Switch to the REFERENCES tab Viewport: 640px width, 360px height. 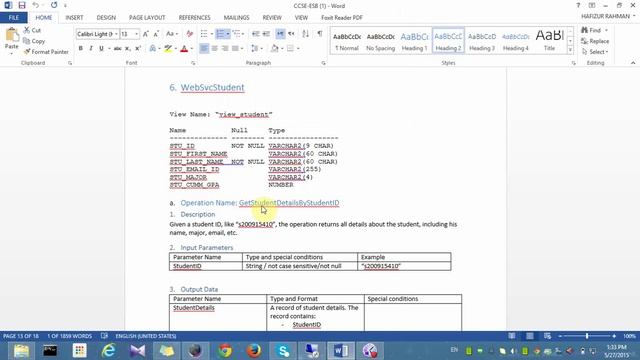pos(194,18)
